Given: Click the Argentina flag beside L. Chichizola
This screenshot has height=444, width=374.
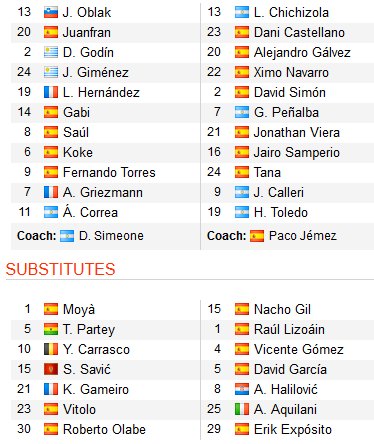Looking at the screenshot, I should [x=242, y=13].
